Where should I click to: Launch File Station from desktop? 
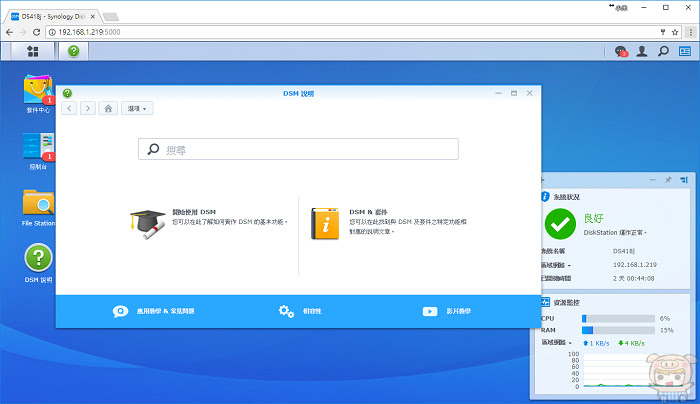(38, 208)
